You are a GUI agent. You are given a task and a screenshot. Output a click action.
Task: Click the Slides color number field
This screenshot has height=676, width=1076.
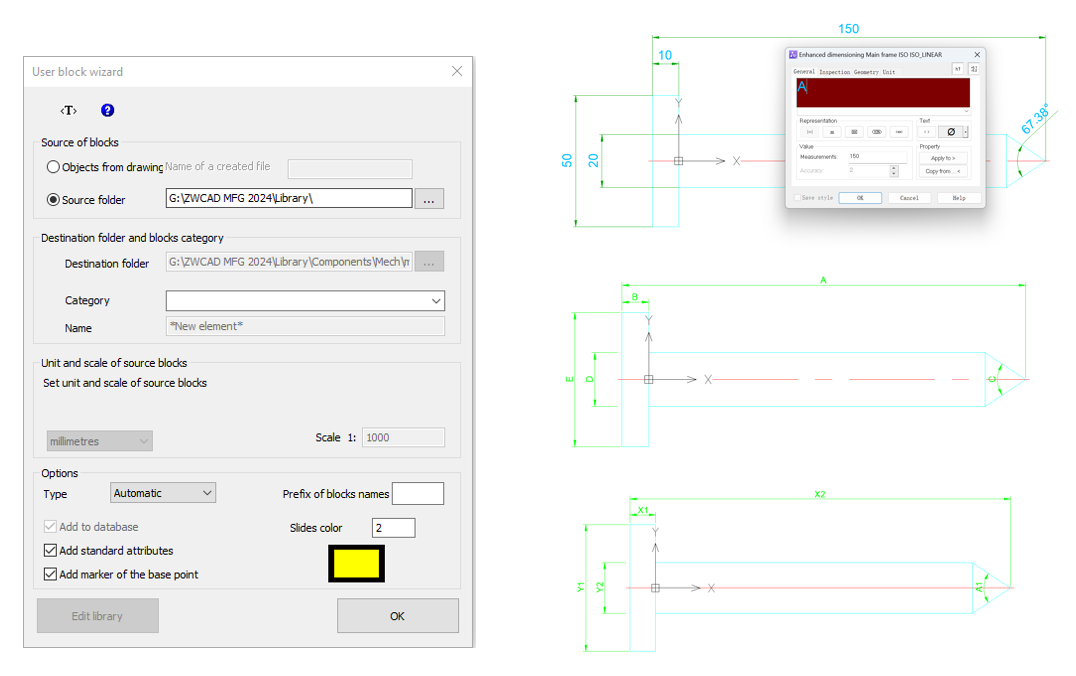[x=394, y=528]
